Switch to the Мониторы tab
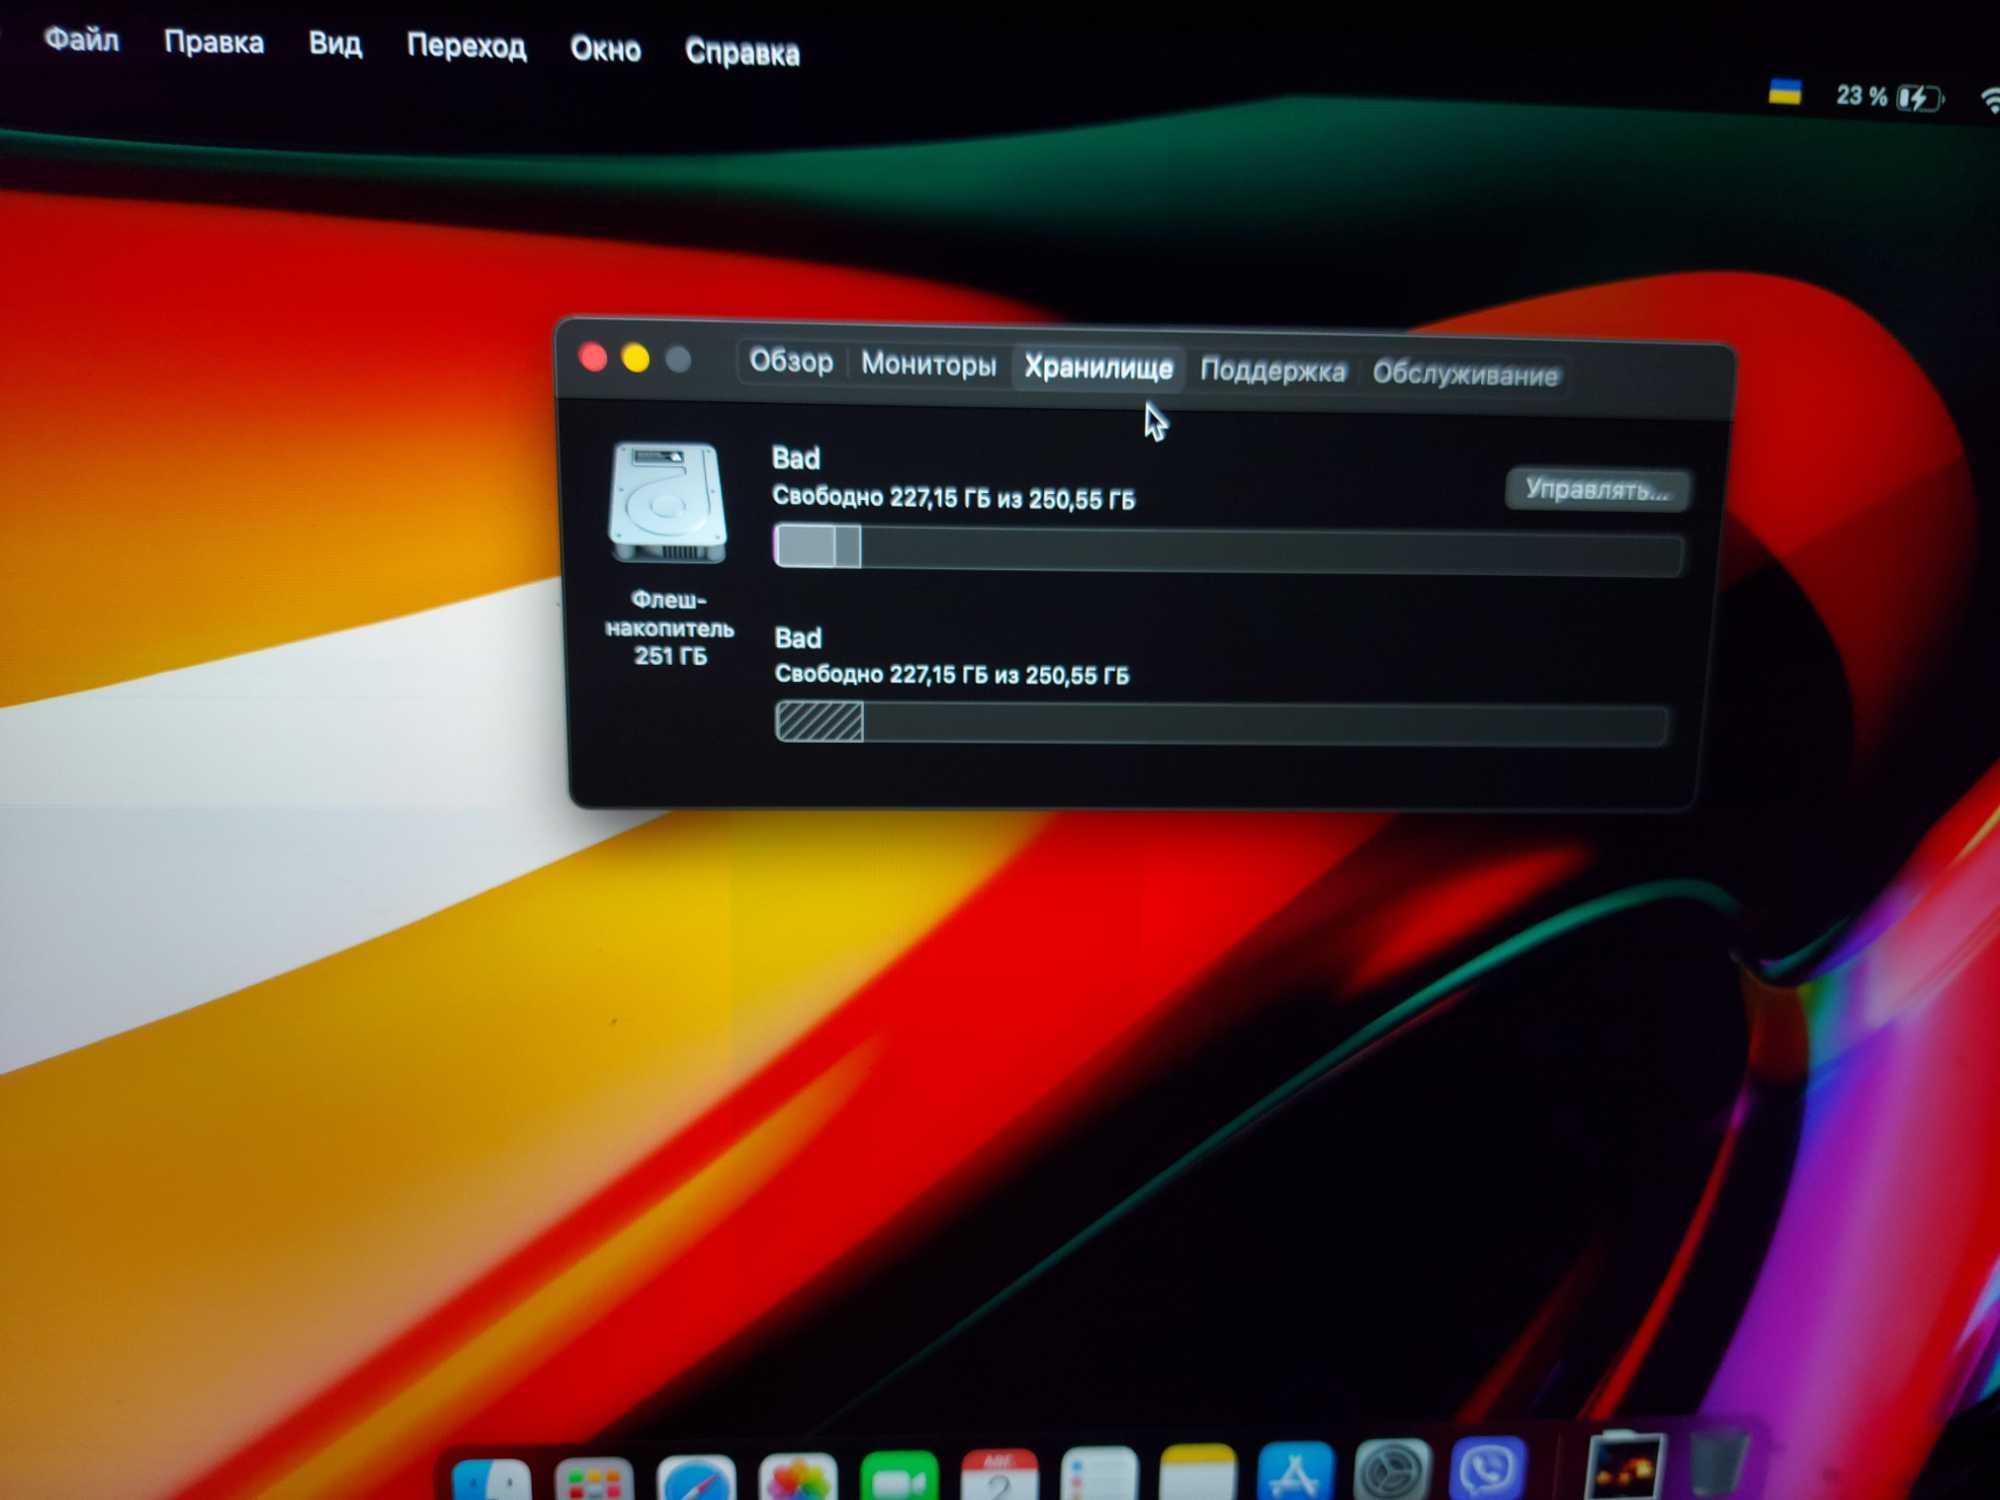The height and width of the screenshot is (1500, 2000). (x=928, y=365)
